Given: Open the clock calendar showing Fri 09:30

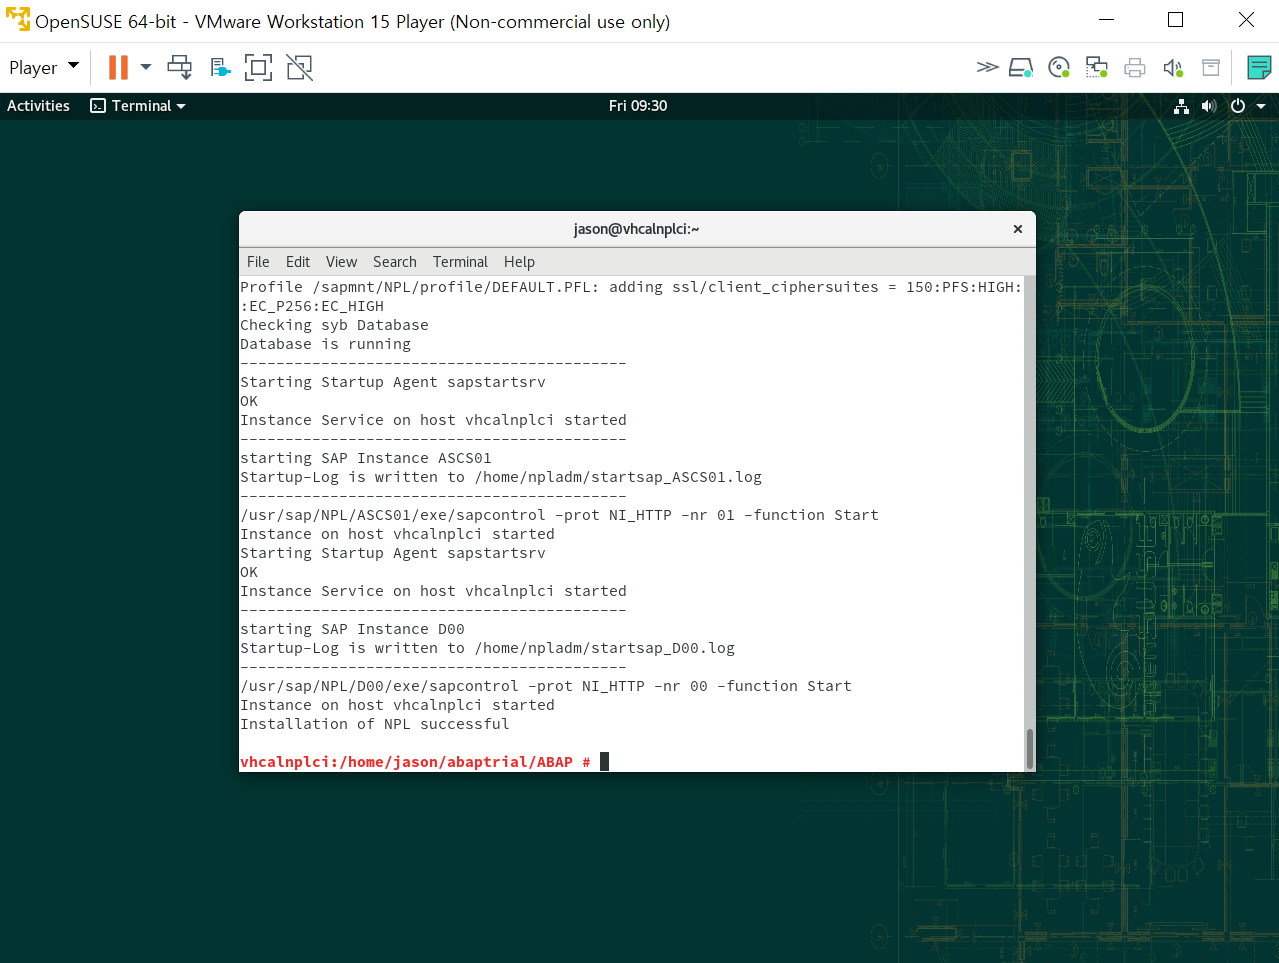Looking at the screenshot, I should 638,106.
